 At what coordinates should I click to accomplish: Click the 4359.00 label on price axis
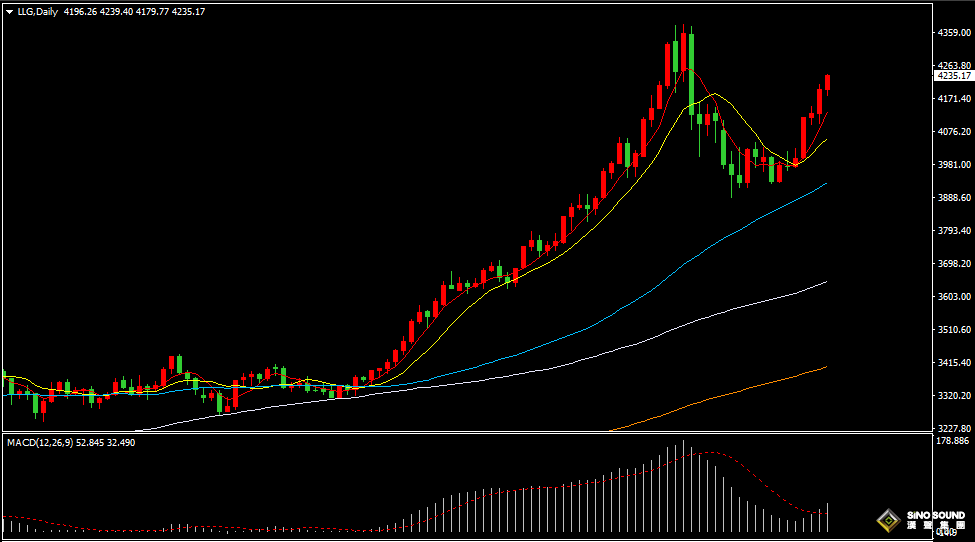[952, 33]
